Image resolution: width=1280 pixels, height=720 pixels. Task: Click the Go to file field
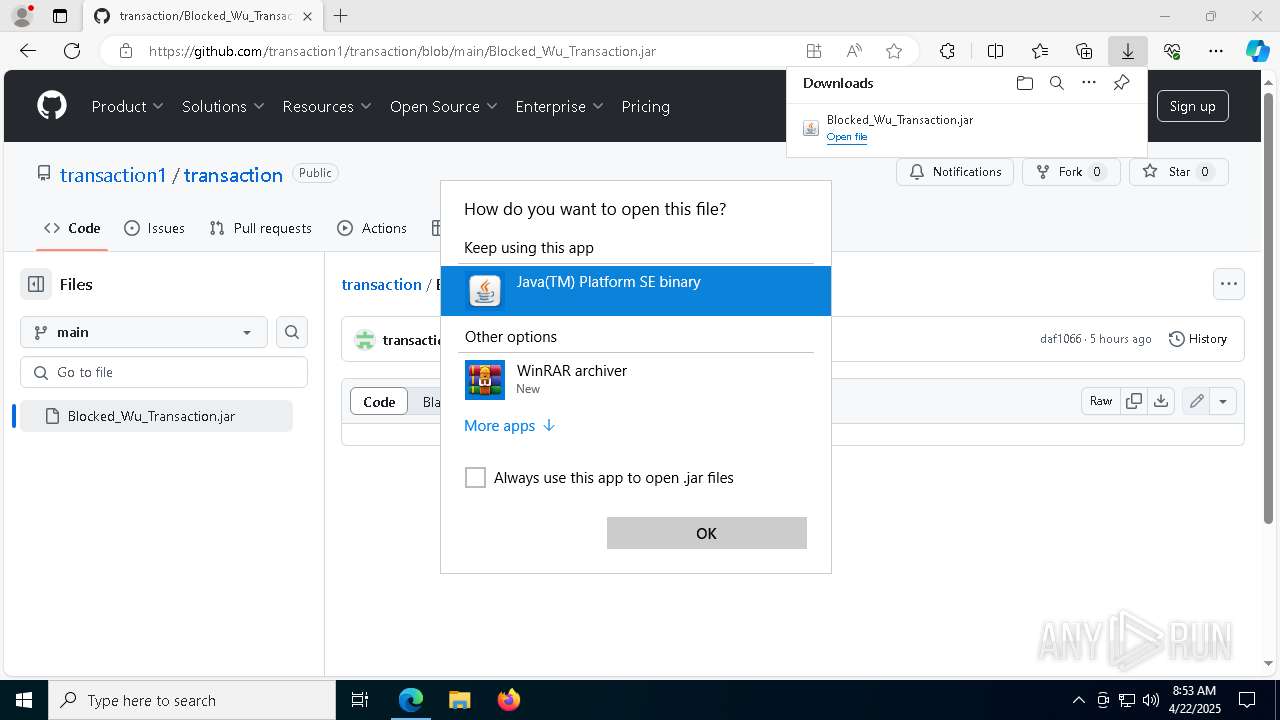point(164,372)
